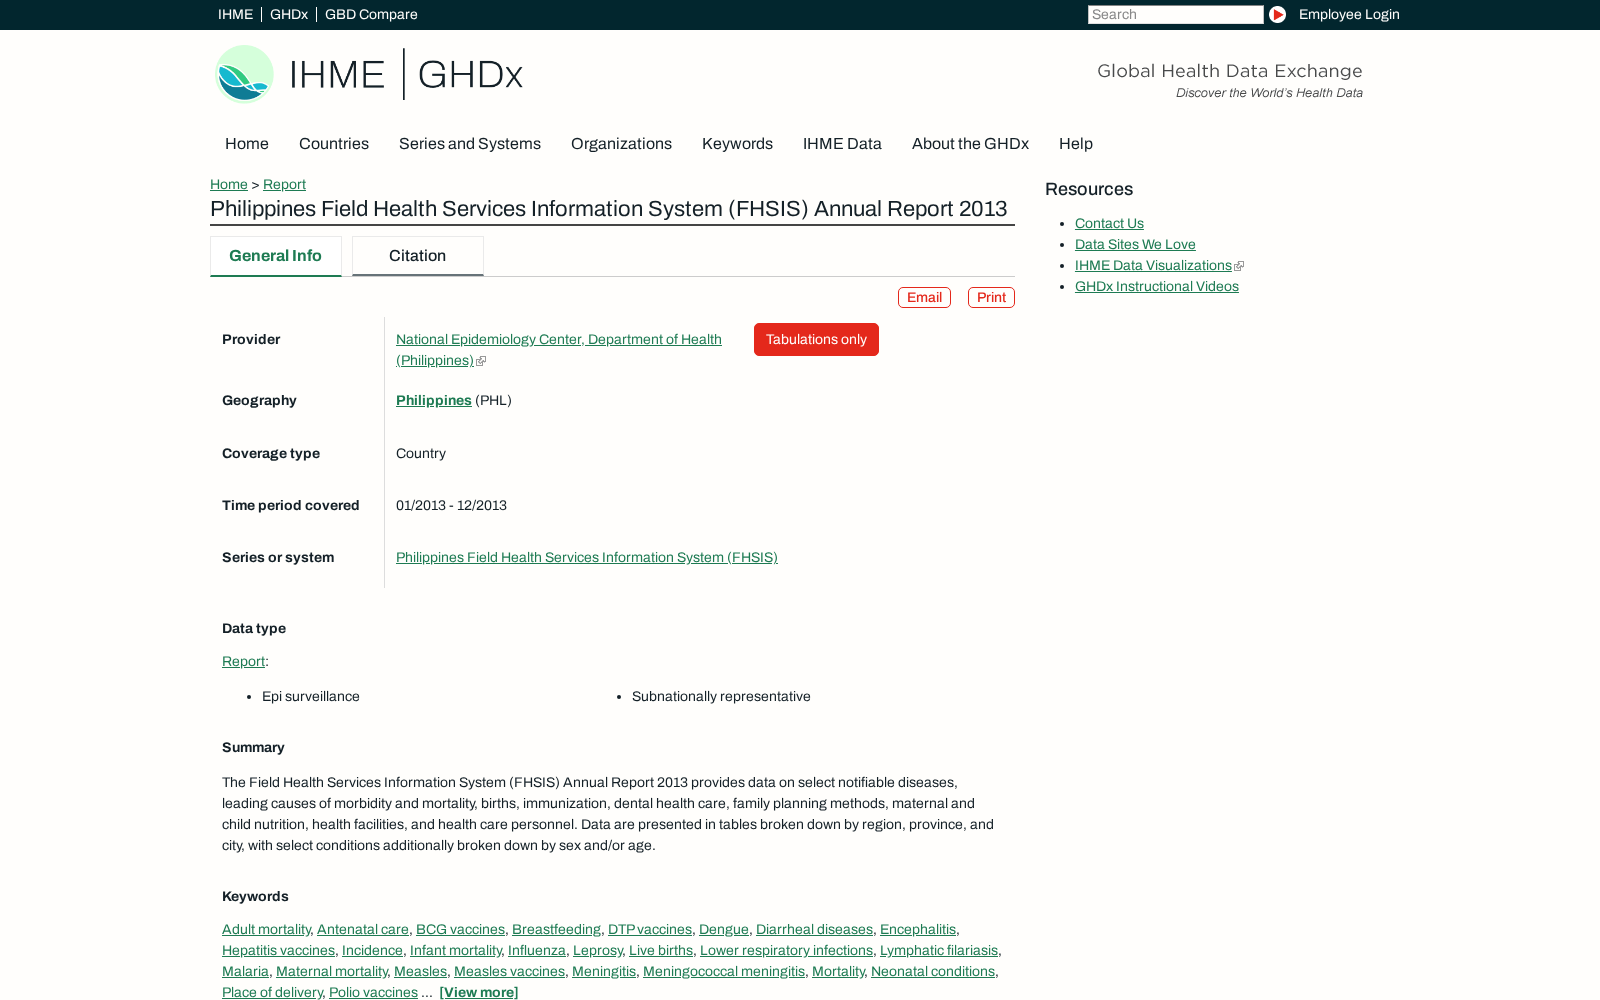Open the Employee Login link
This screenshot has width=1600, height=1000.
pyautogui.click(x=1349, y=14)
